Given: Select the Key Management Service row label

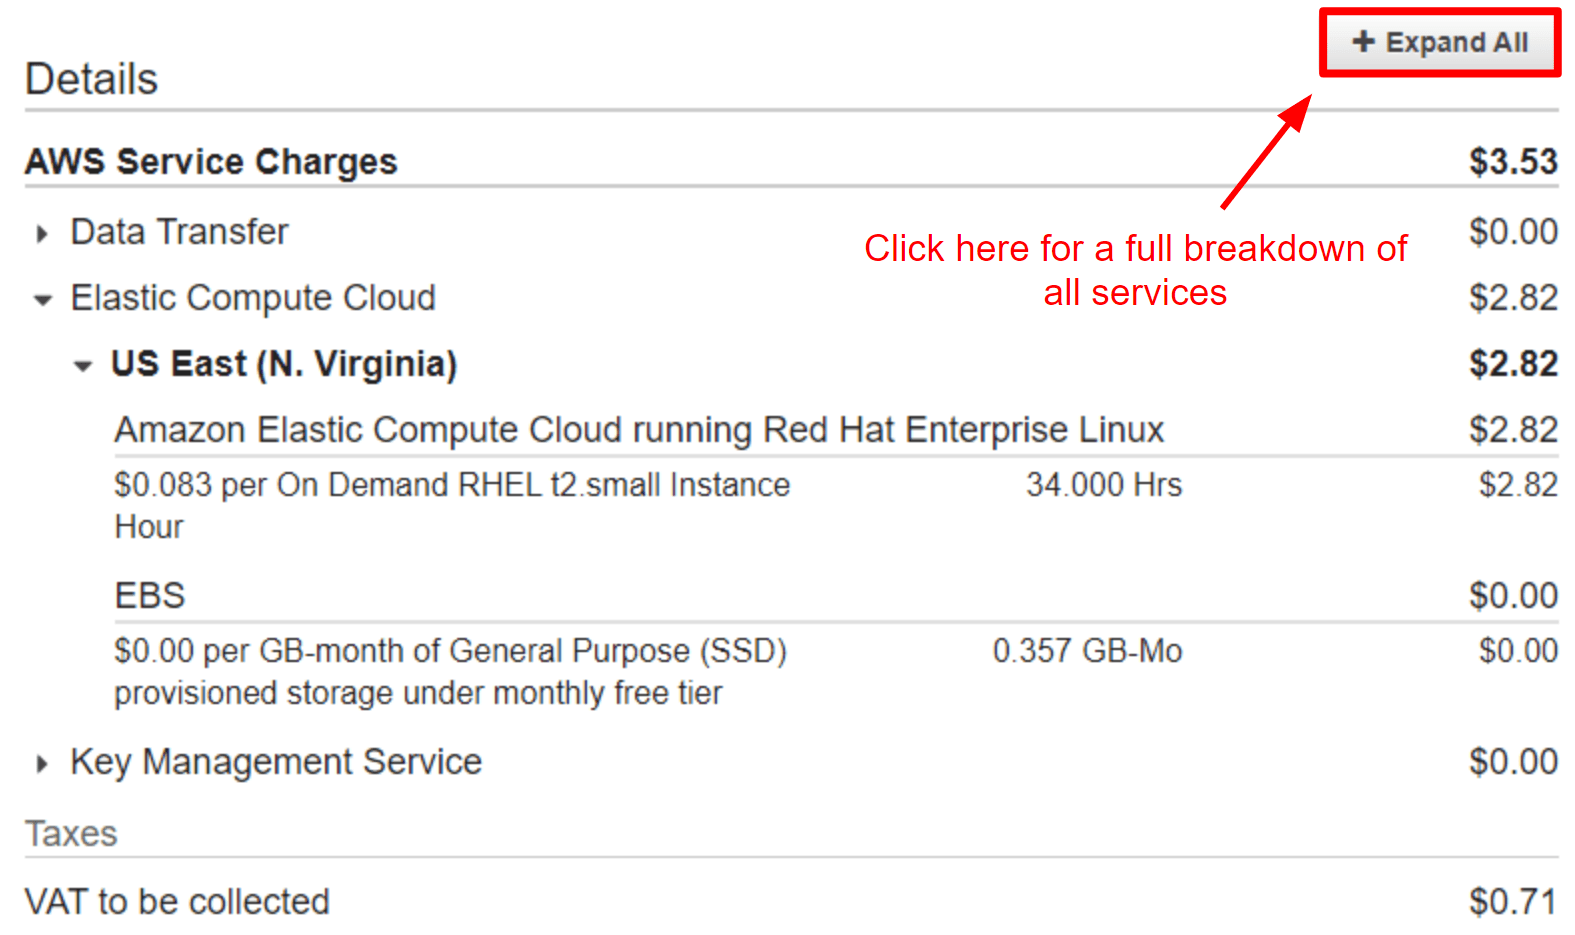Looking at the screenshot, I should [x=276, y=762].
